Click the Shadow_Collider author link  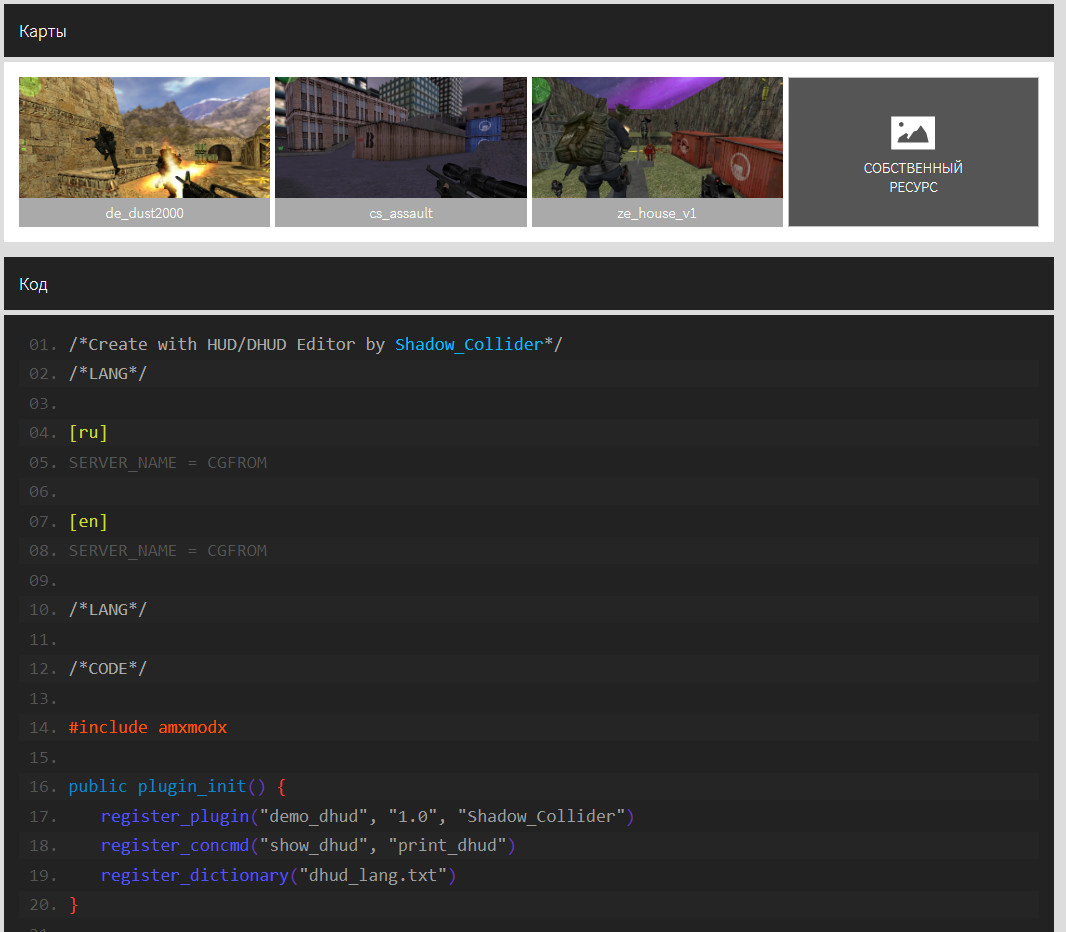[470, 344]
